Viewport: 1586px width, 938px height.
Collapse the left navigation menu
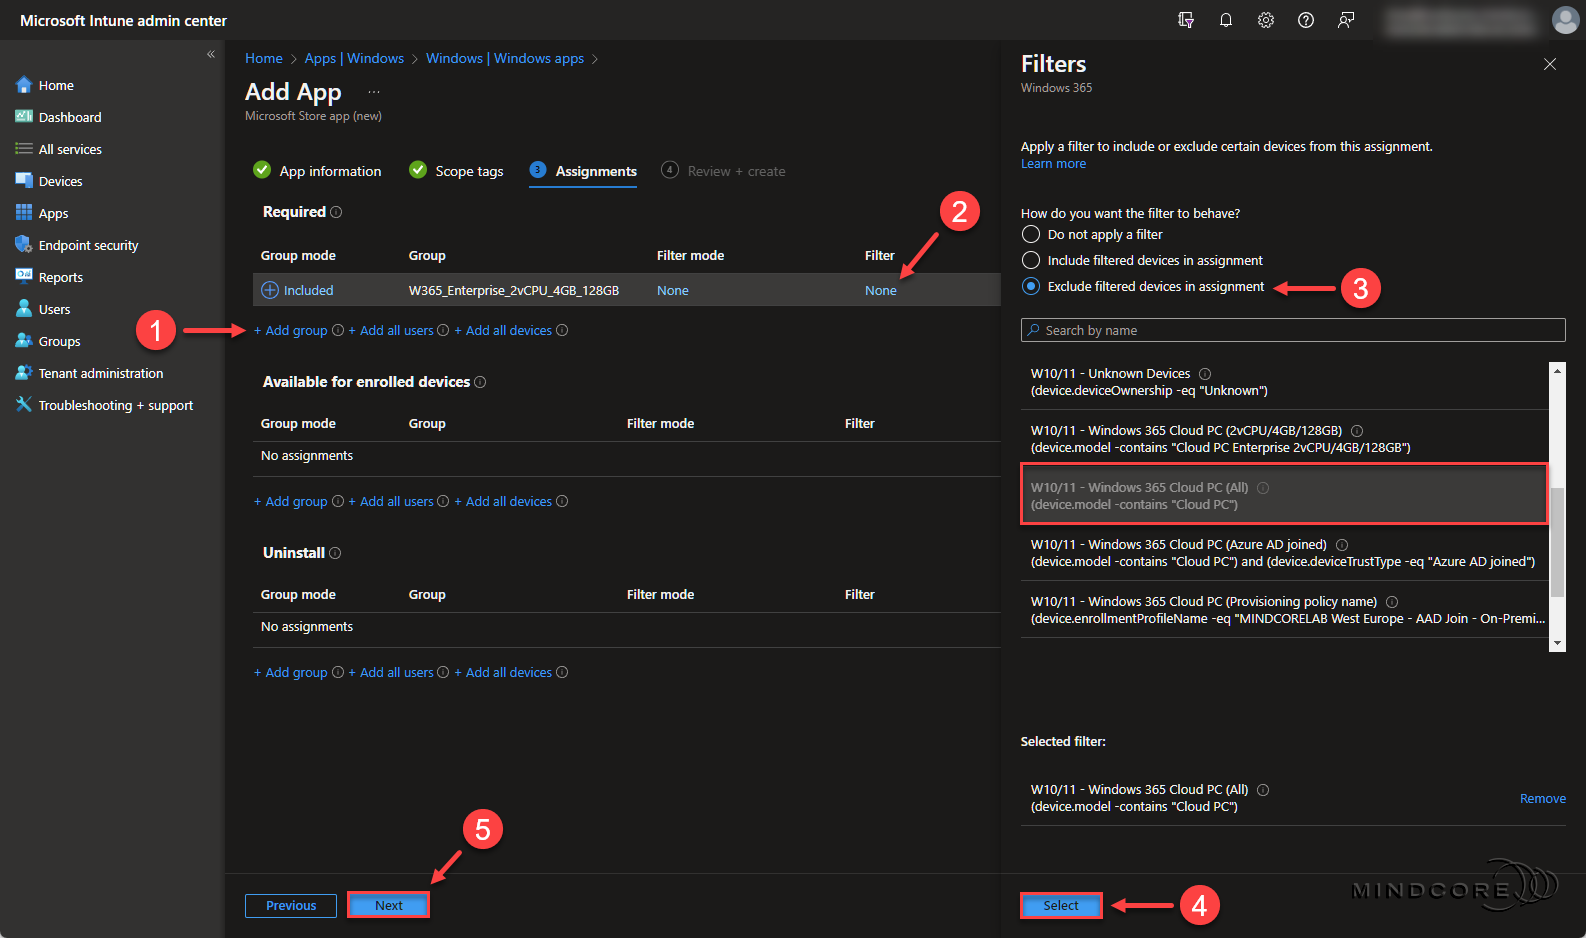click(x=211, y=54)
